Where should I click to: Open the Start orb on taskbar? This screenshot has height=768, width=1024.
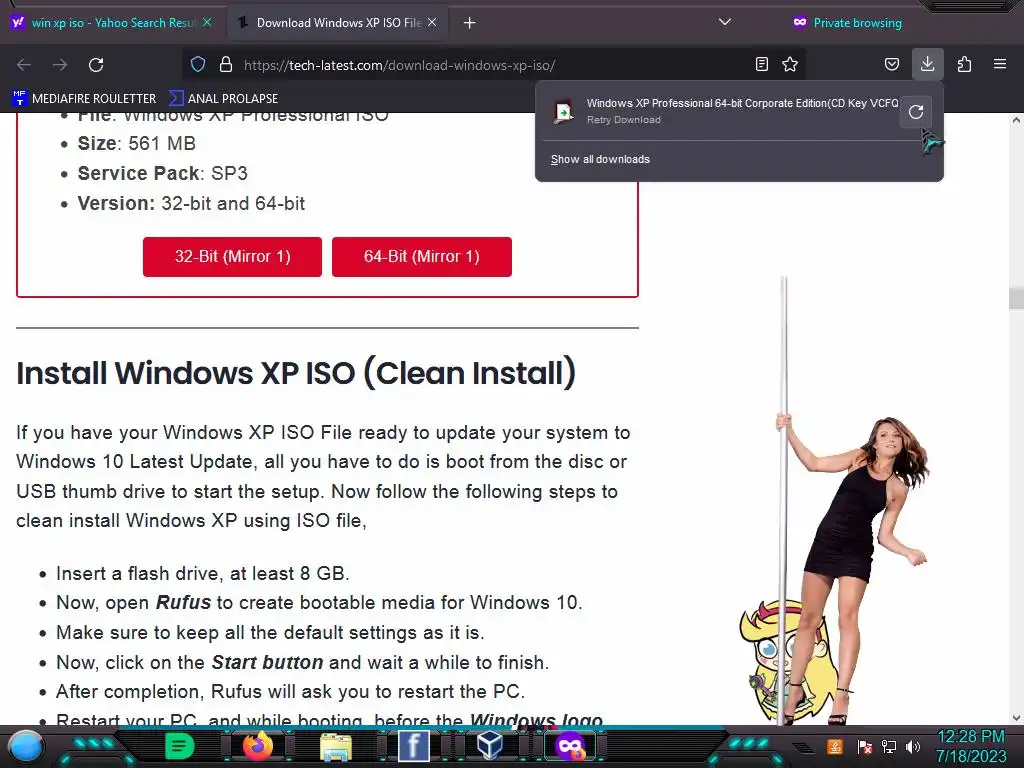click(x=26, y=746)
